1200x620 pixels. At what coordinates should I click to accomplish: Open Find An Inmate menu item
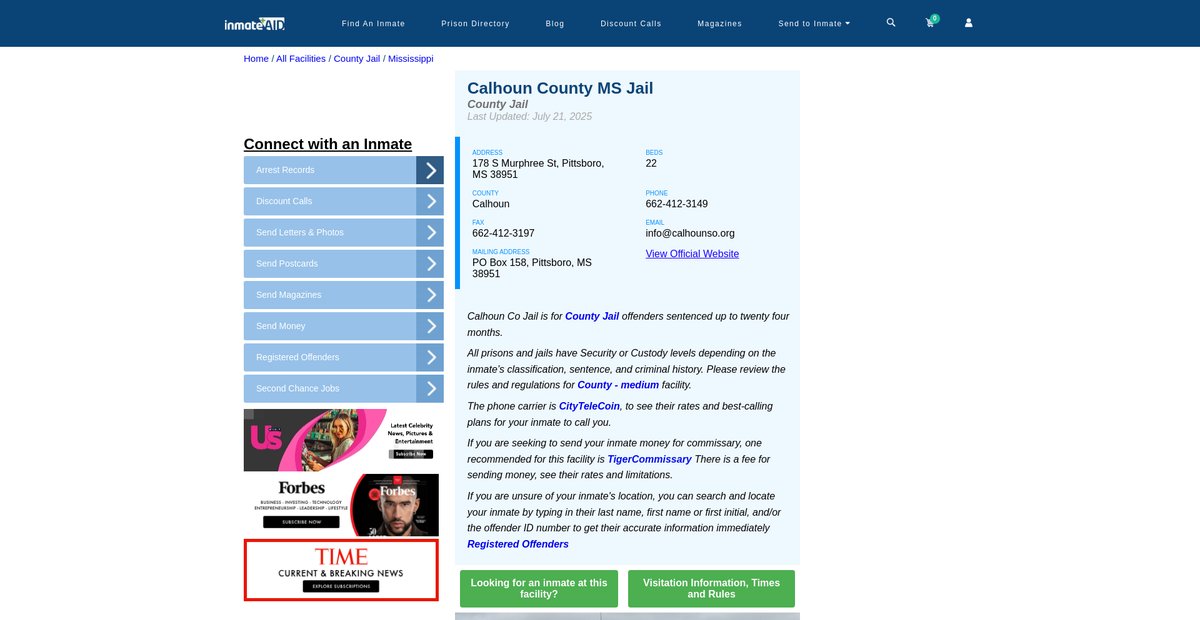[373, 23]
